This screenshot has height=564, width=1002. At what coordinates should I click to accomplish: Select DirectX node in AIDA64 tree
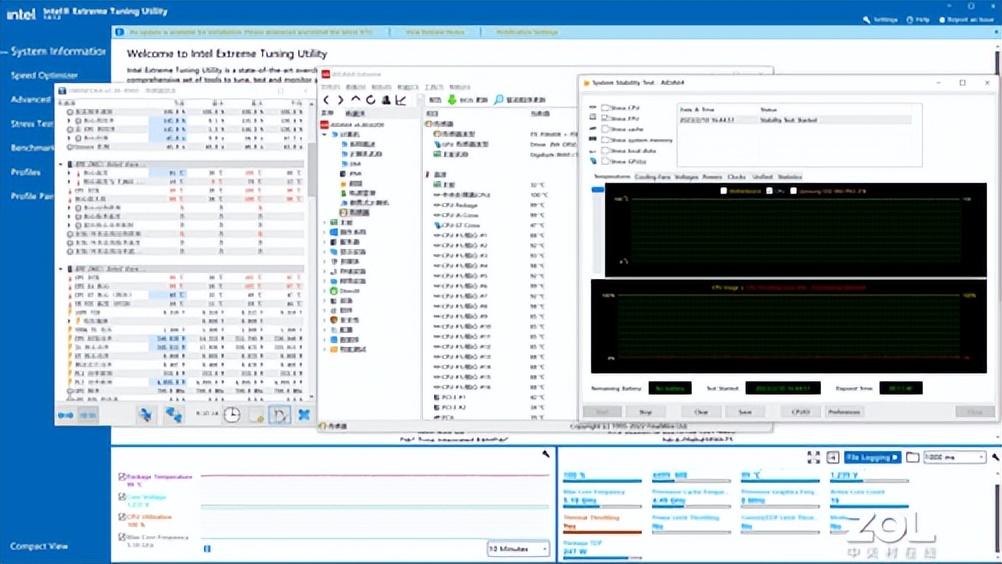[x=345, y=291]
